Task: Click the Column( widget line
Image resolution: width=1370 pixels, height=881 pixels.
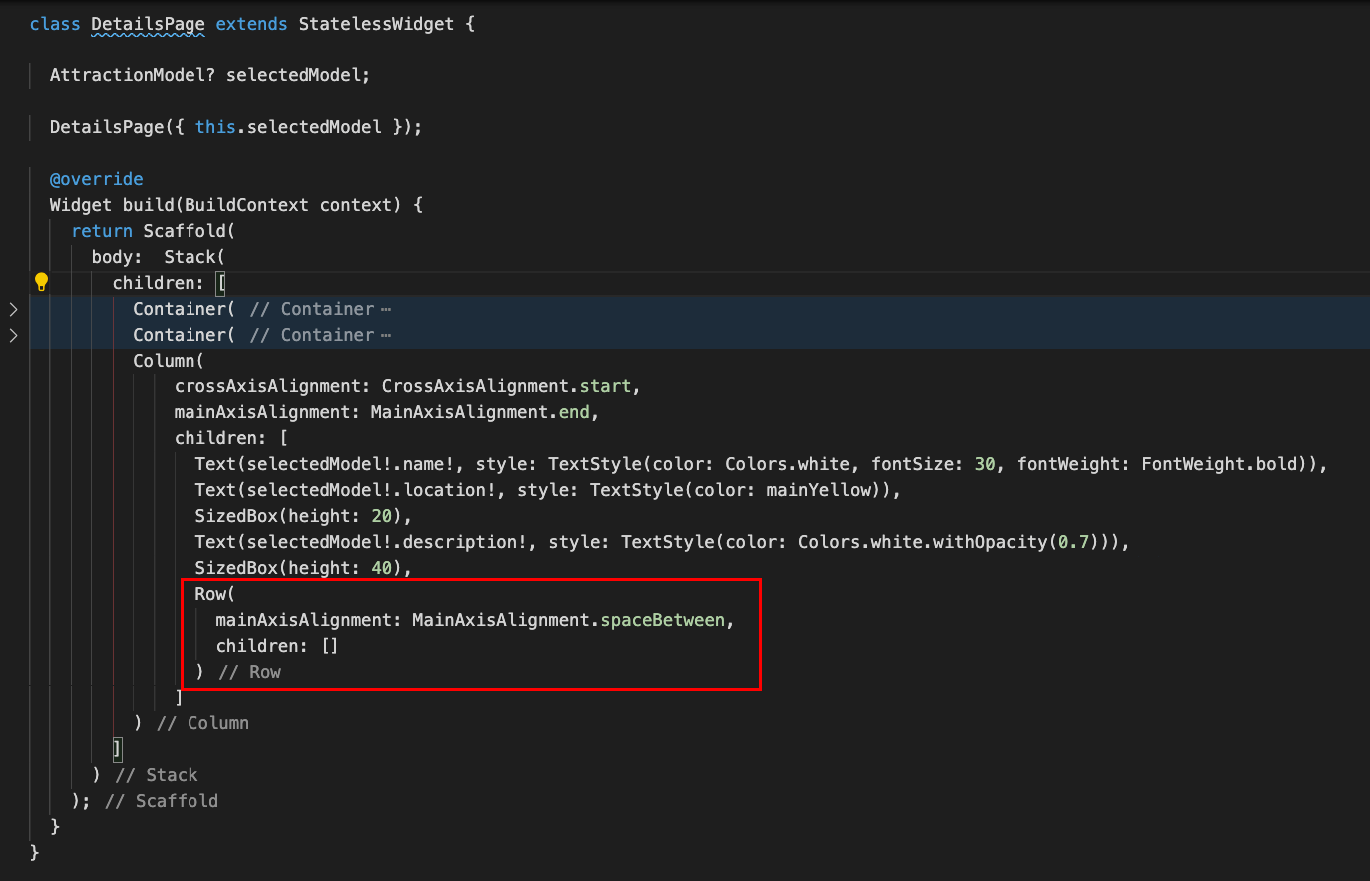Action: click(x=169, y=361)
